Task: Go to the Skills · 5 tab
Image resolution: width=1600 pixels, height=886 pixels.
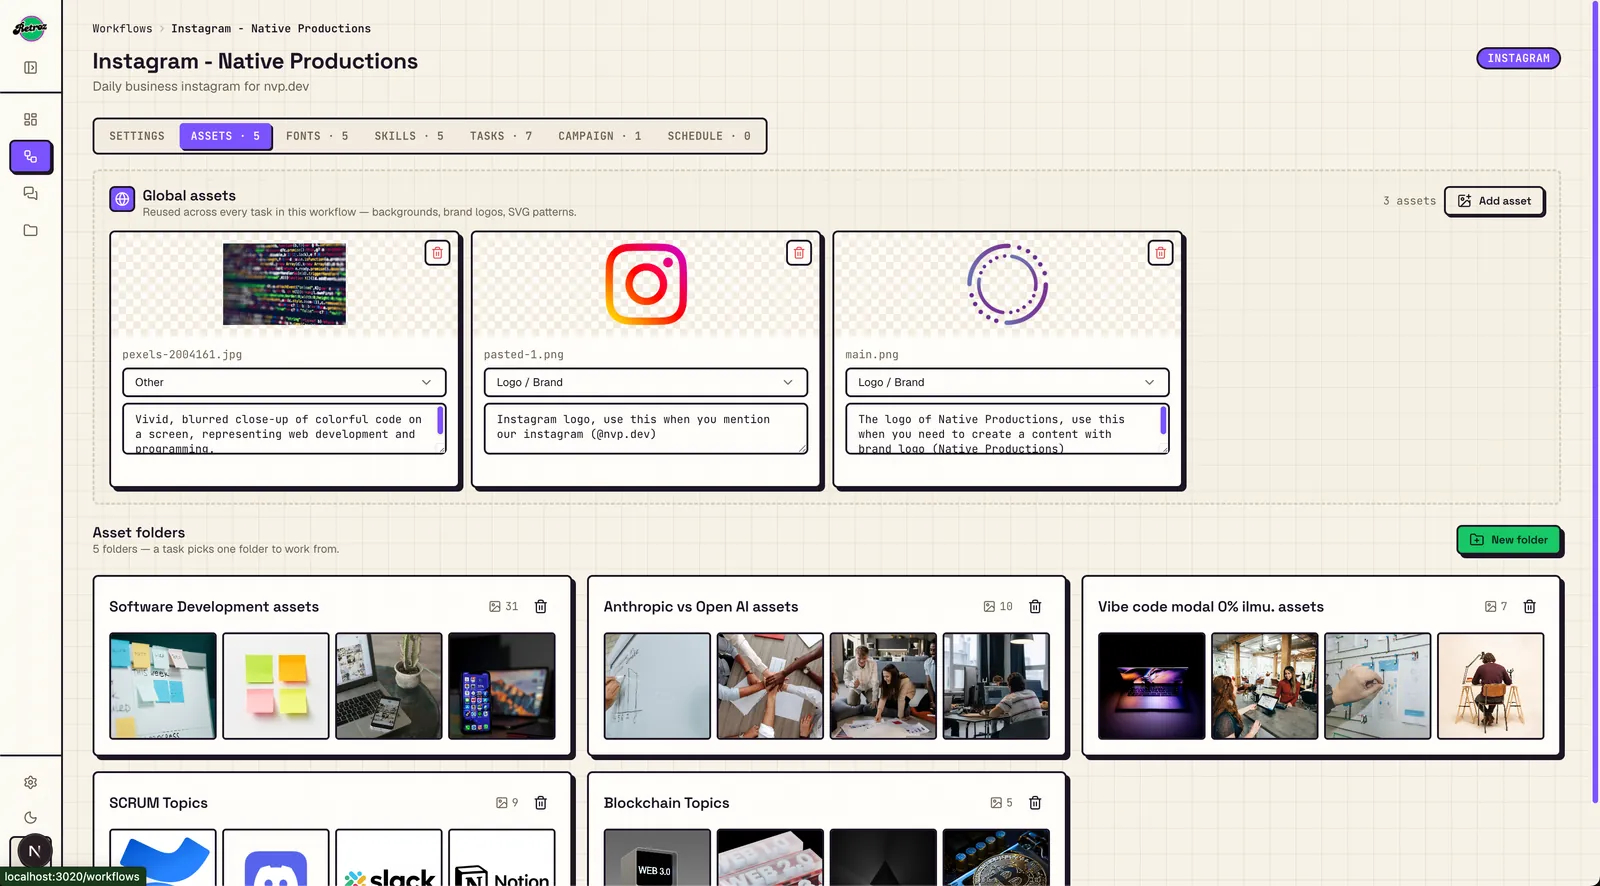Action: [x=409, y=136]
